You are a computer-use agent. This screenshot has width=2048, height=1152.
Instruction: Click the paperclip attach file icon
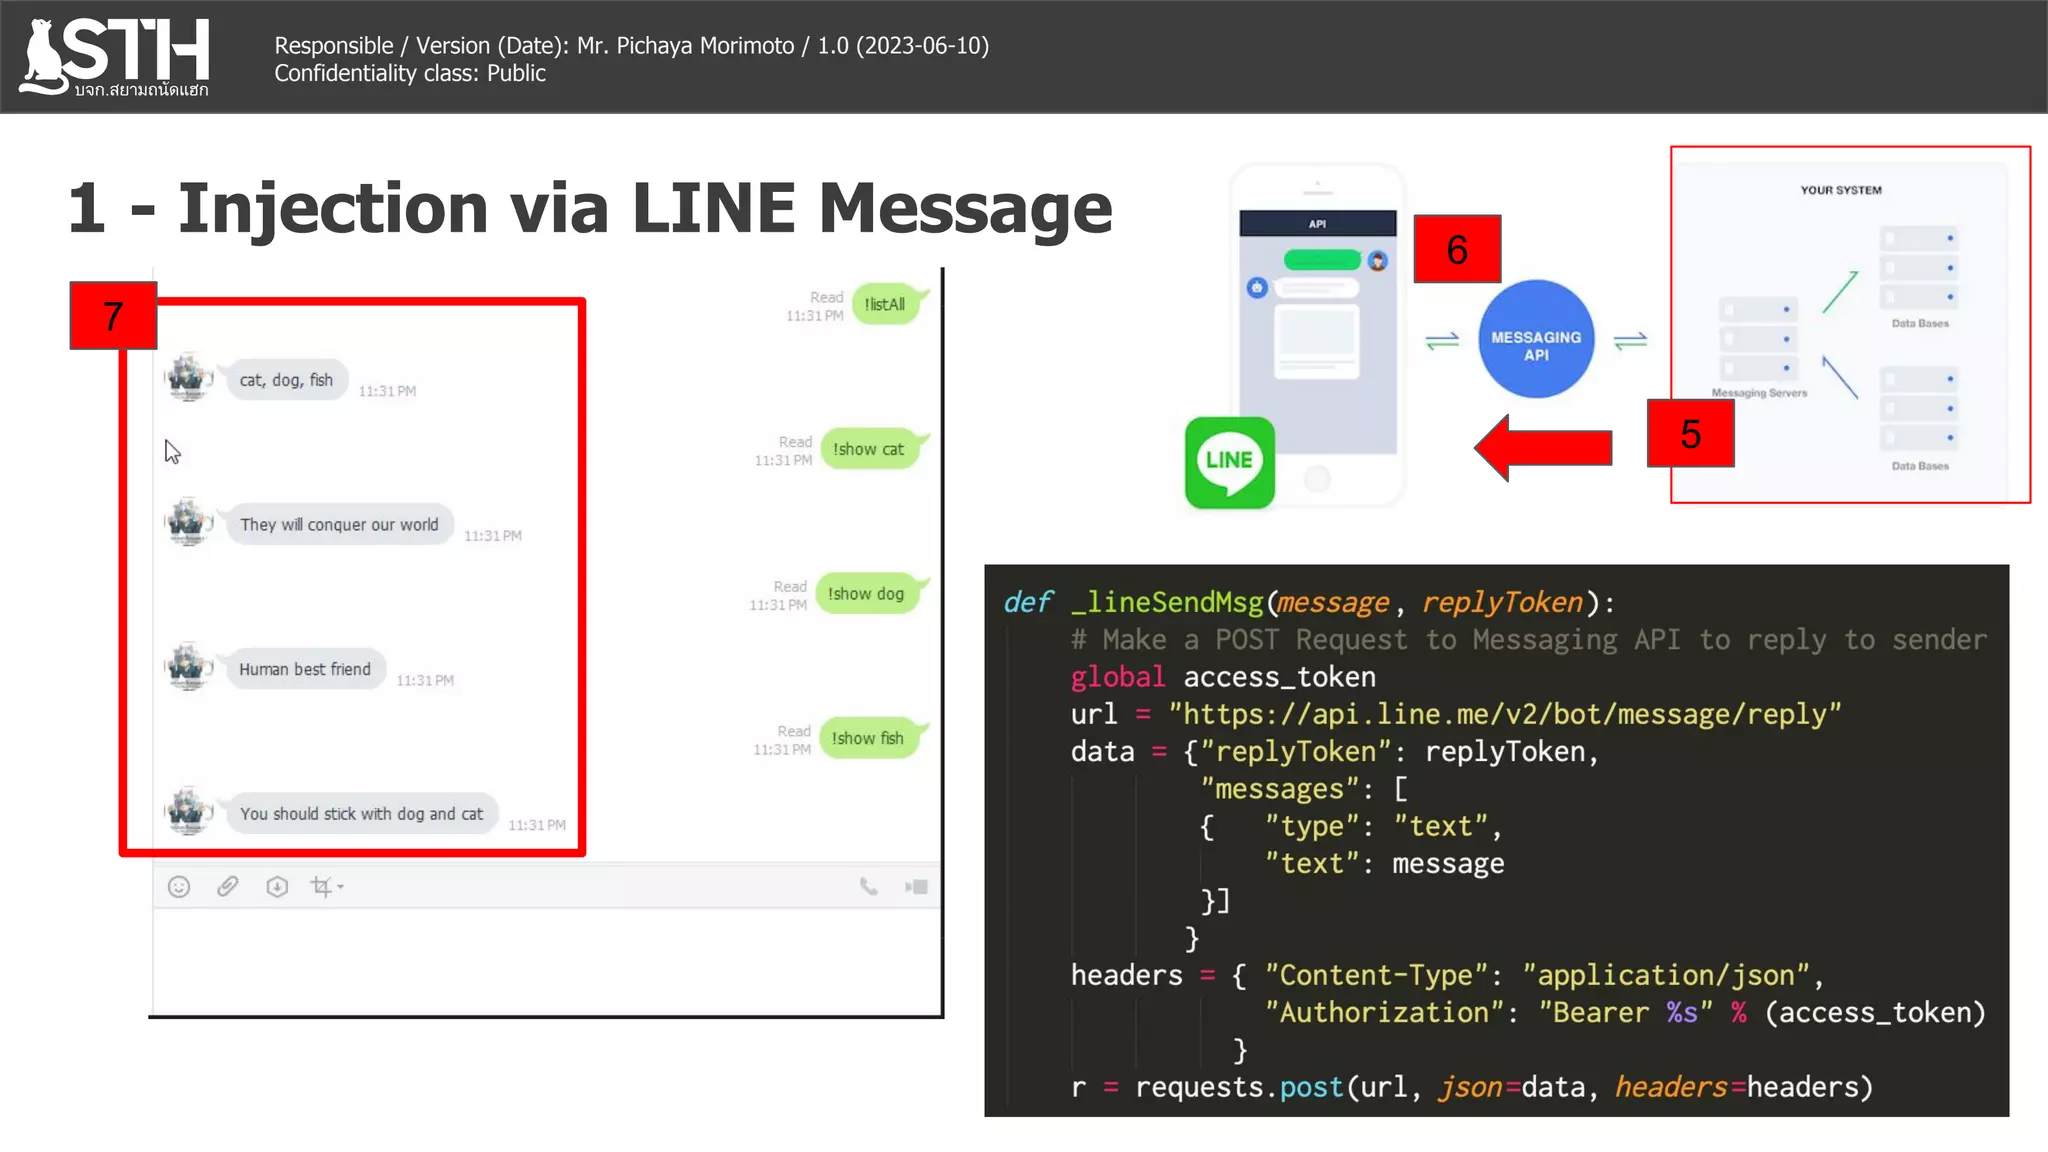pyautogui.click(x=228, y=887)
